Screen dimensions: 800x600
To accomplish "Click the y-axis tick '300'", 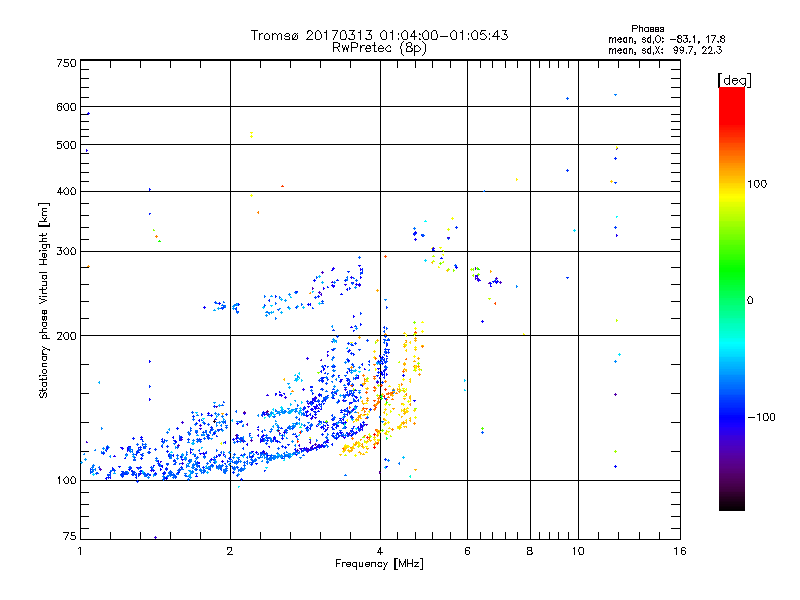I will [66, 252].
